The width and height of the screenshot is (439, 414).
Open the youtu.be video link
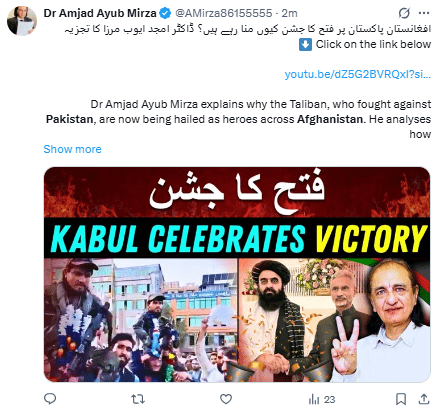358,74
